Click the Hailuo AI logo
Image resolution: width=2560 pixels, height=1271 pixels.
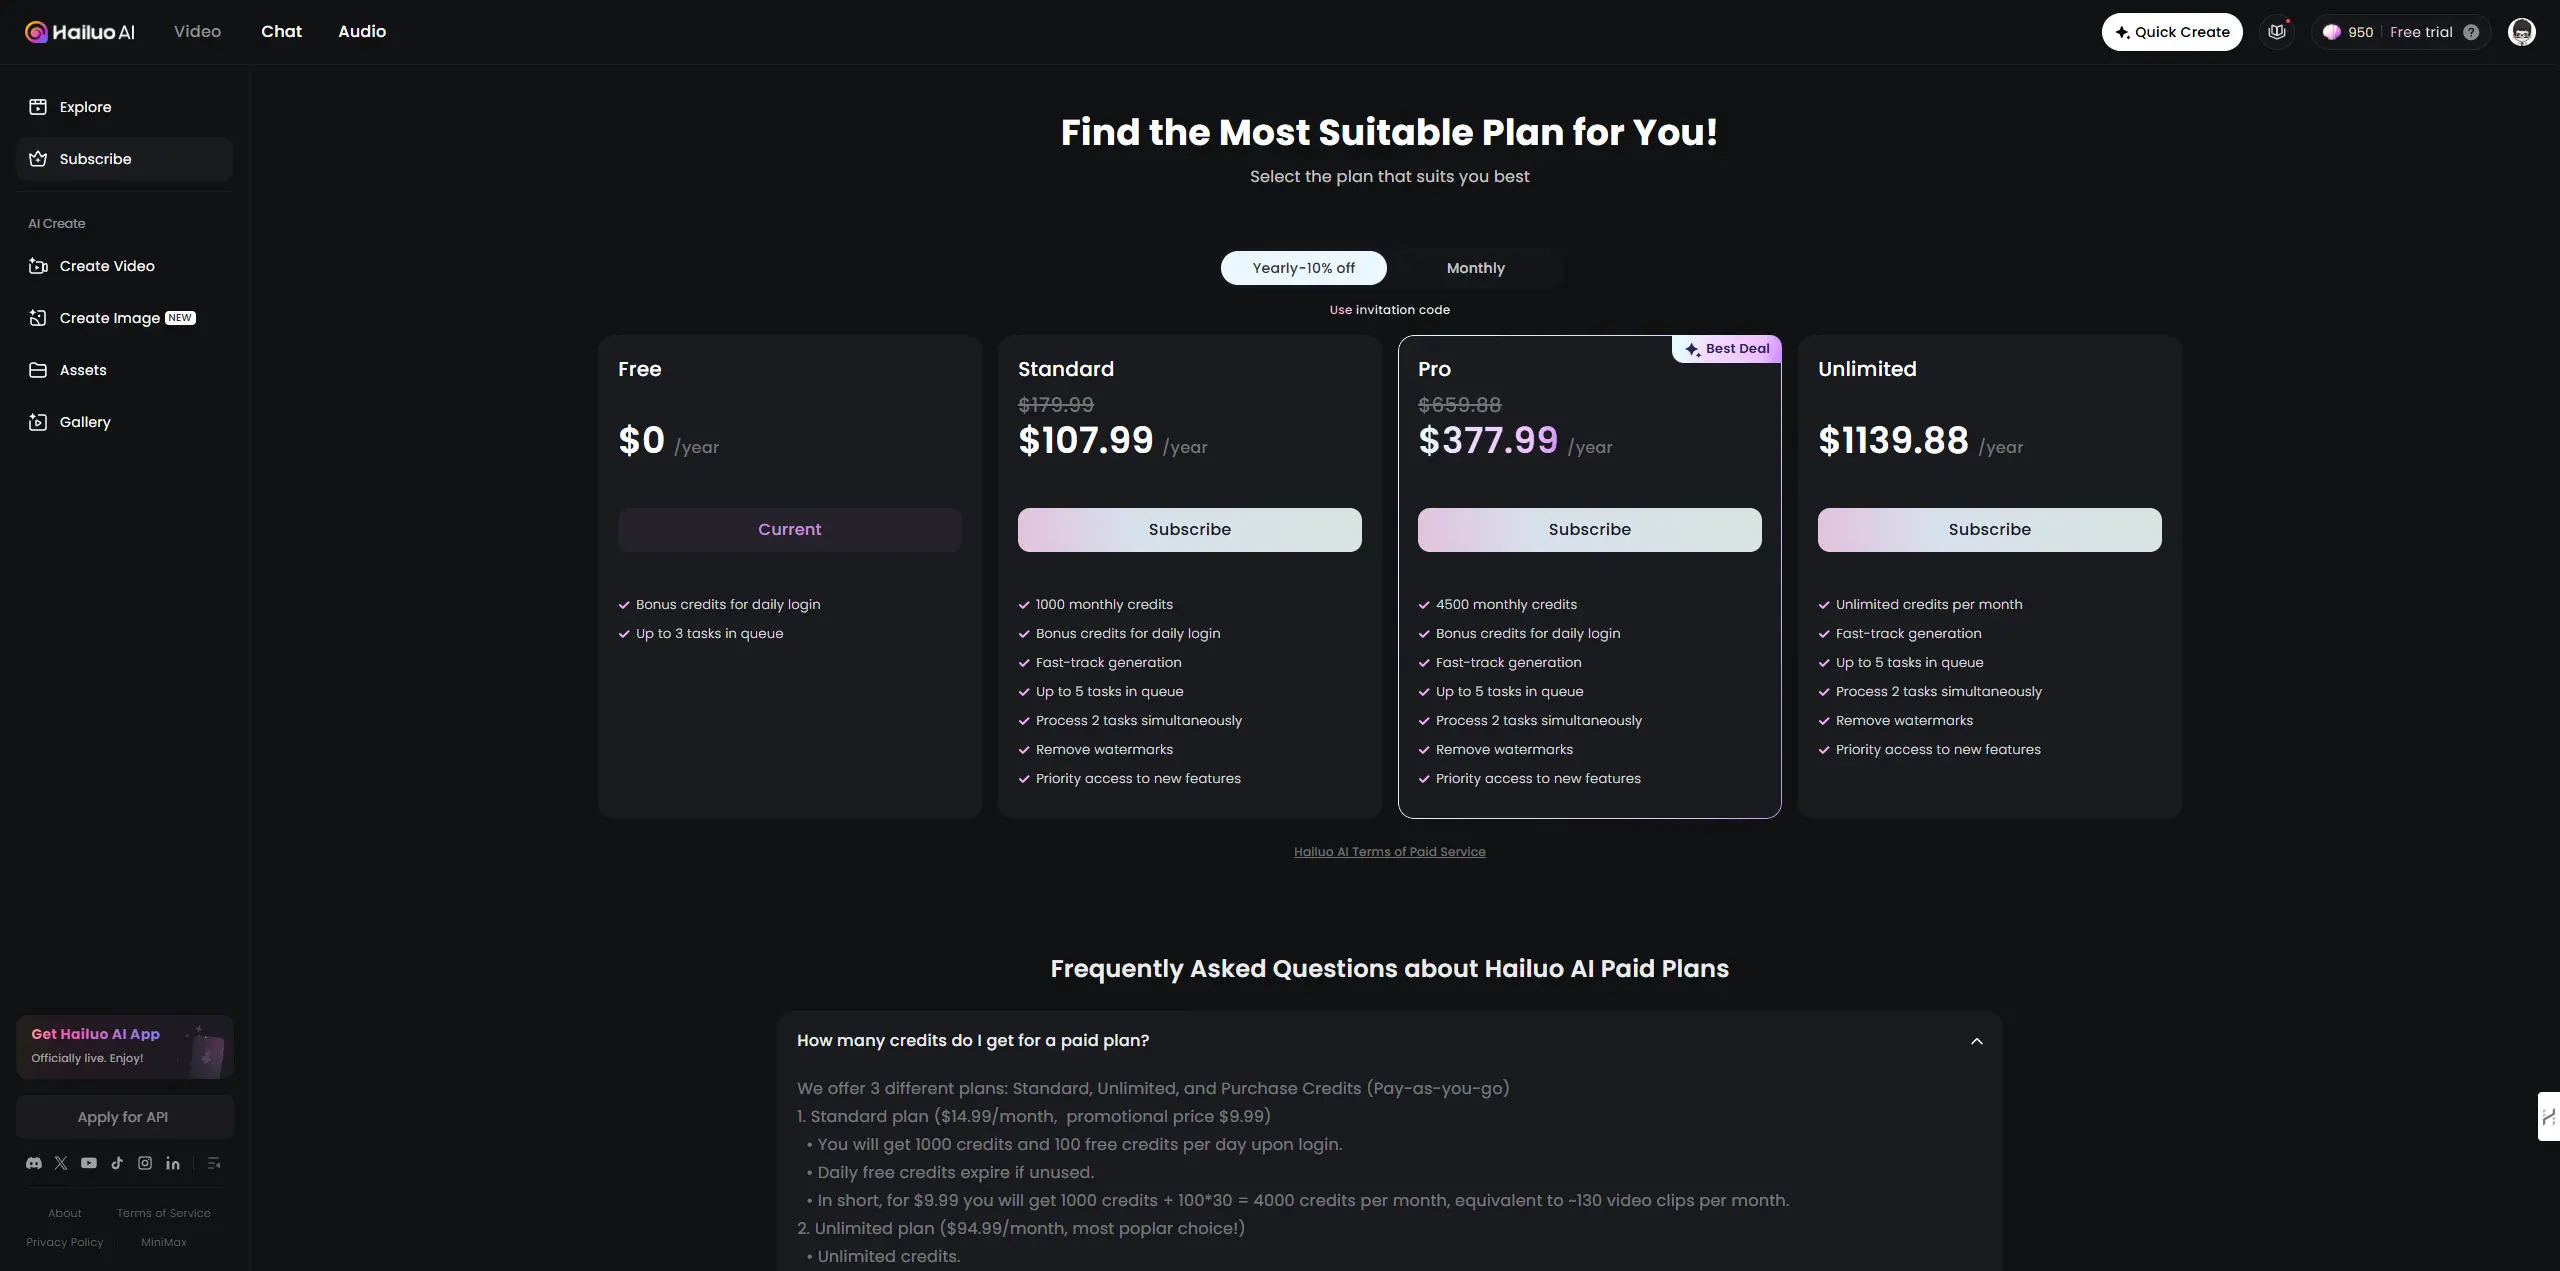pyautogui.click(x=80, y=32)
